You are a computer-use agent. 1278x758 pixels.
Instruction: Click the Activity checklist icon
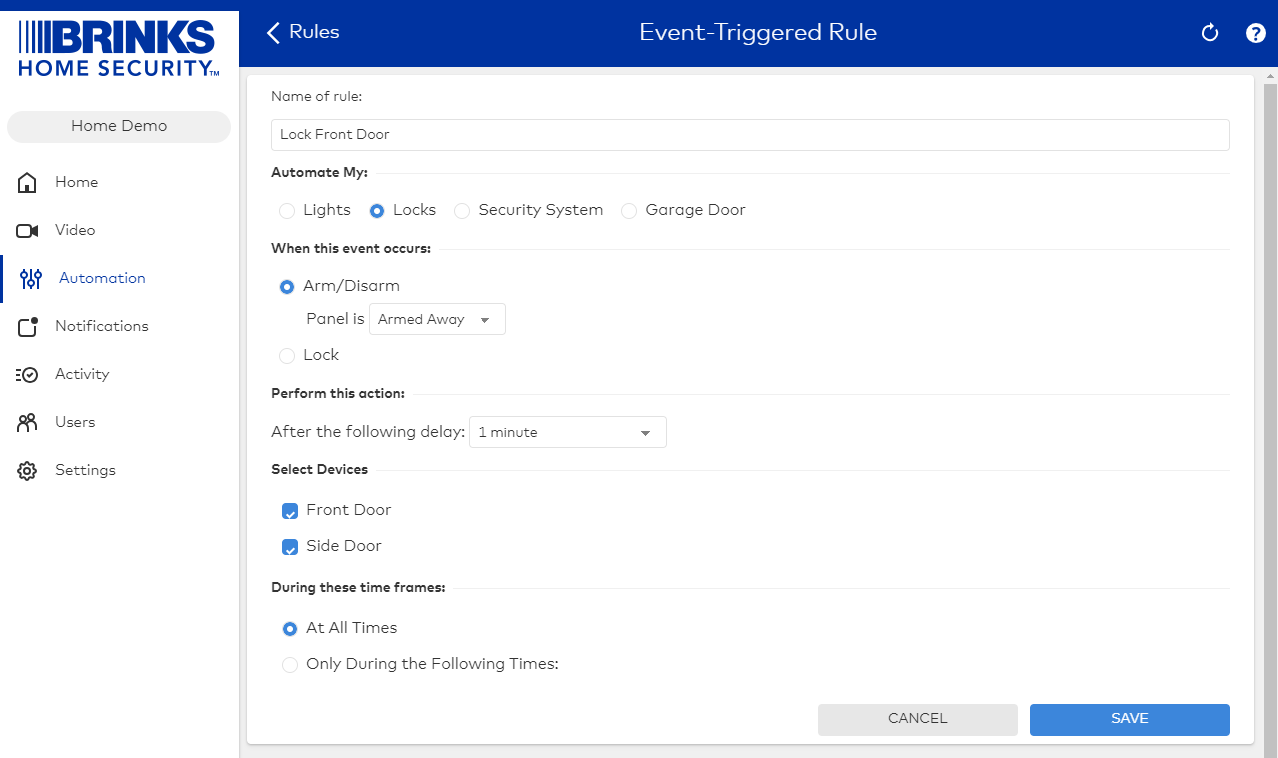[27, 374]
